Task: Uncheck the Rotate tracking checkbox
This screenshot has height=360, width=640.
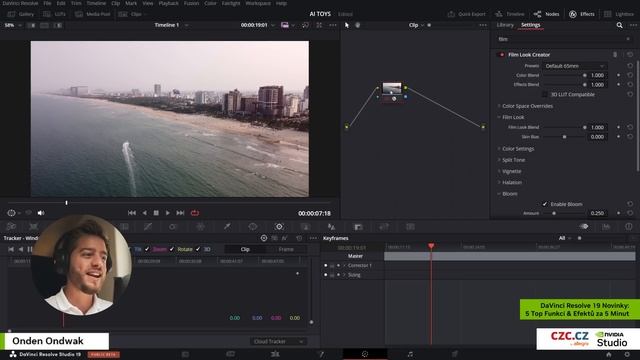Action: coord(172,249)
